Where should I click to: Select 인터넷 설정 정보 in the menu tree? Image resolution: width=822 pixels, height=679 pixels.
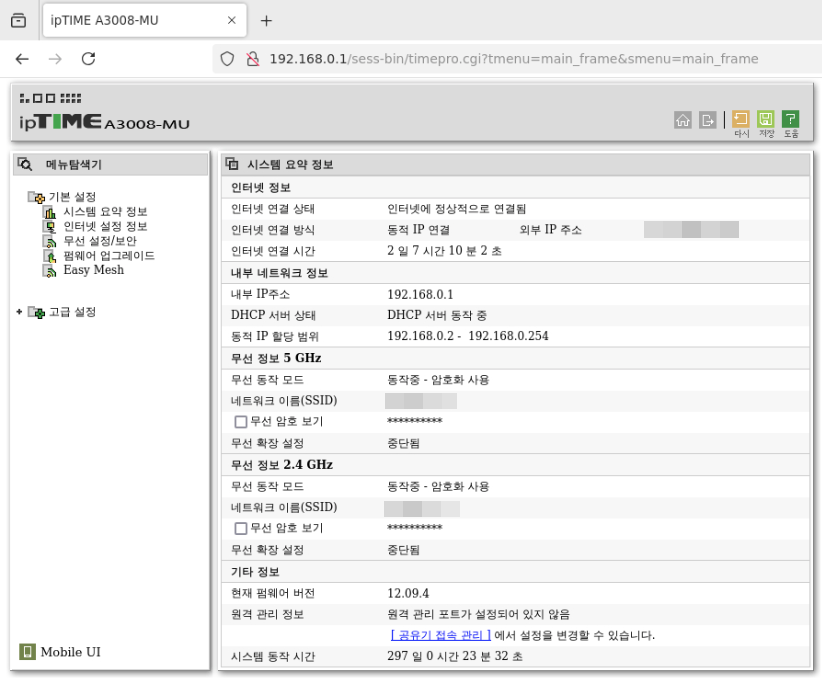[x=105, y=226]
